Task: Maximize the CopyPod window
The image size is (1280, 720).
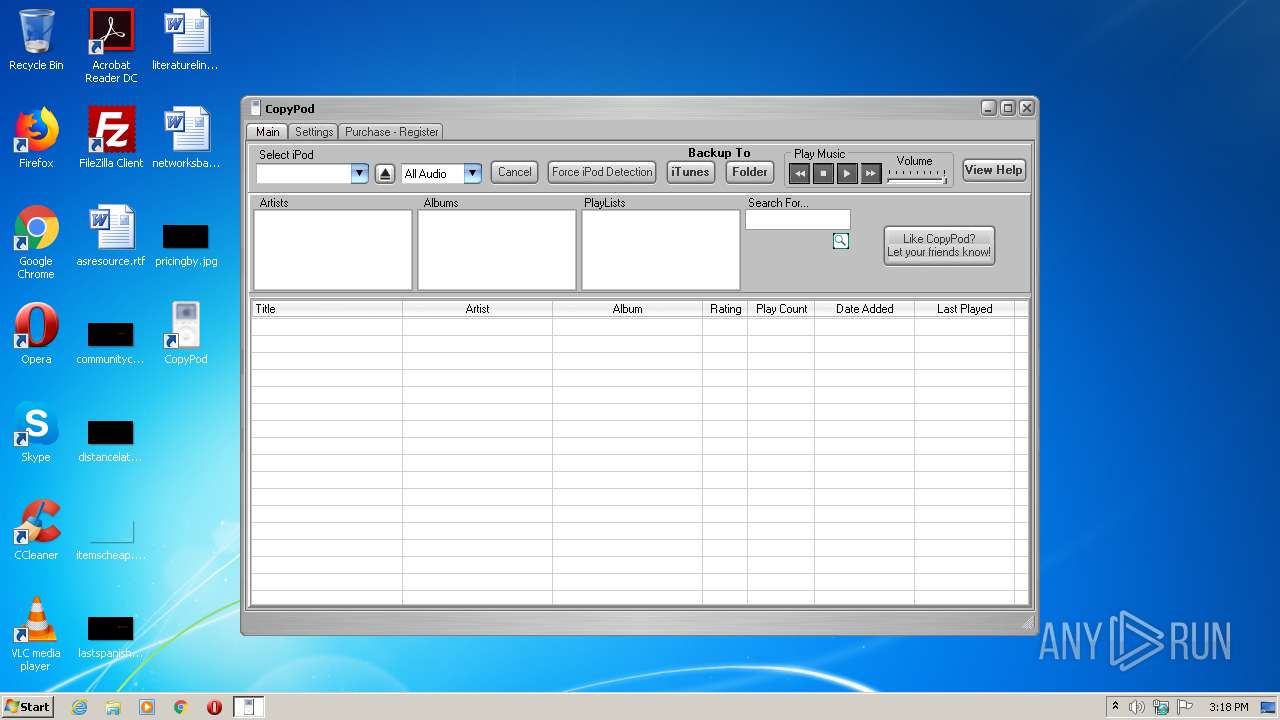Action: pyautogui.click(x=1008, y=108)
